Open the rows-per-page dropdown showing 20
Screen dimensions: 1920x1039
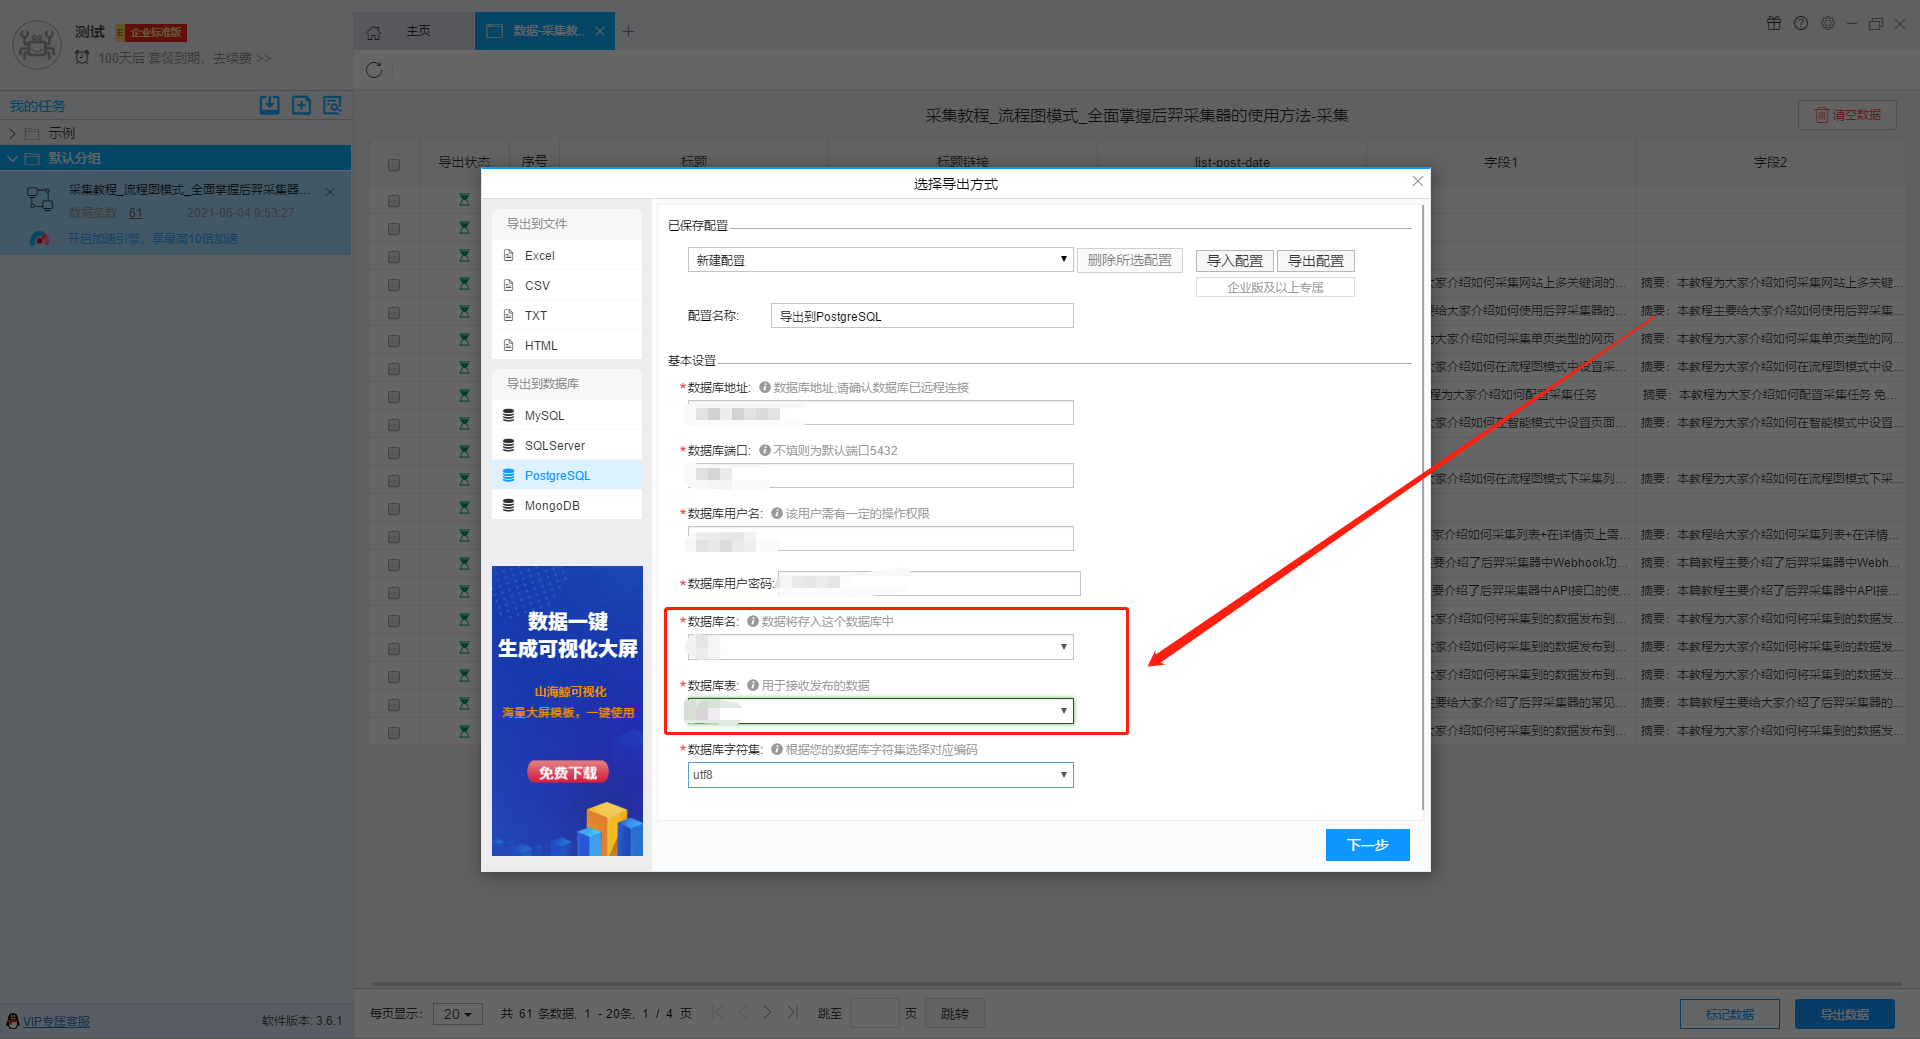[458, 1014]
